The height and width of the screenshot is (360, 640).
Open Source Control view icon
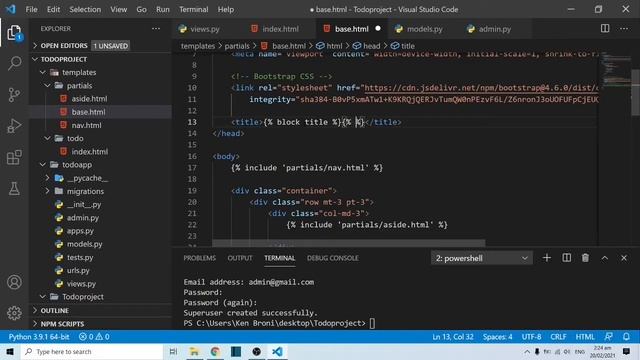click(14, 95)
